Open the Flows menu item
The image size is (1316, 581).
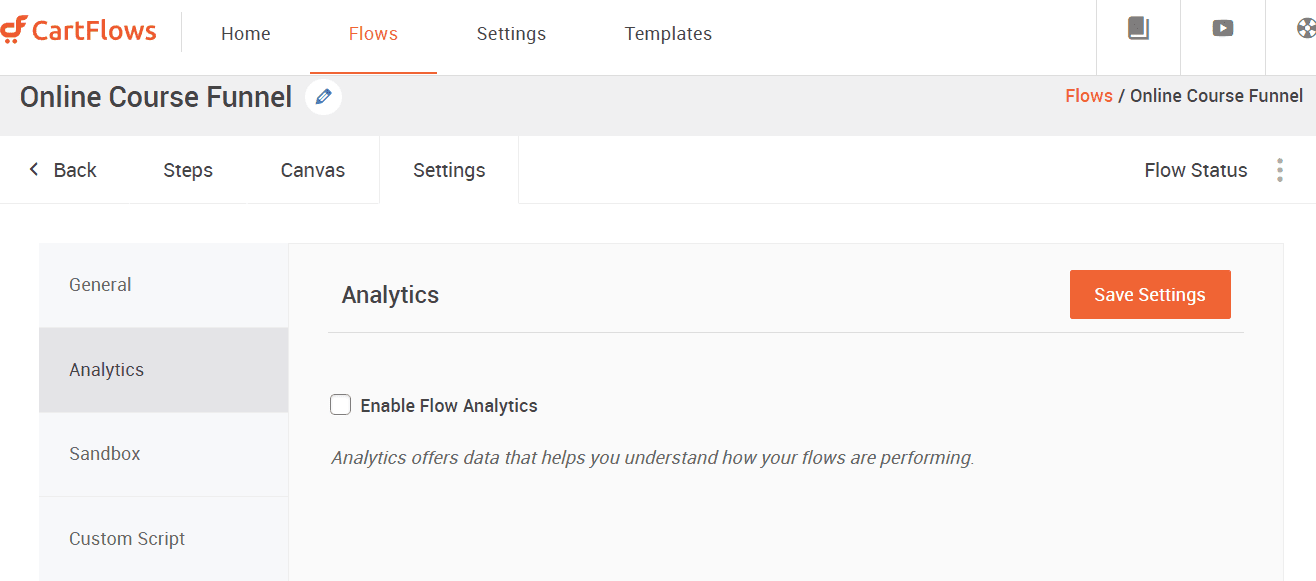click(x=373, y=34)
